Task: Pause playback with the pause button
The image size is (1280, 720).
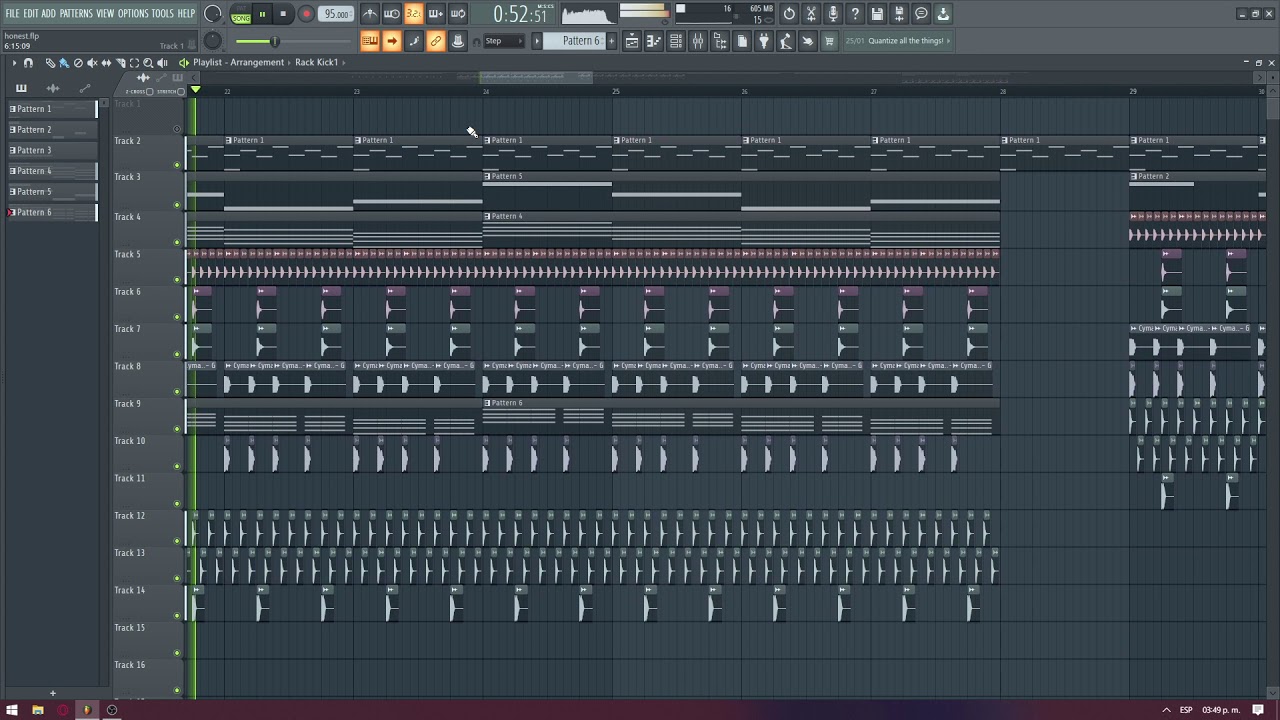Action: coord(262,14)
